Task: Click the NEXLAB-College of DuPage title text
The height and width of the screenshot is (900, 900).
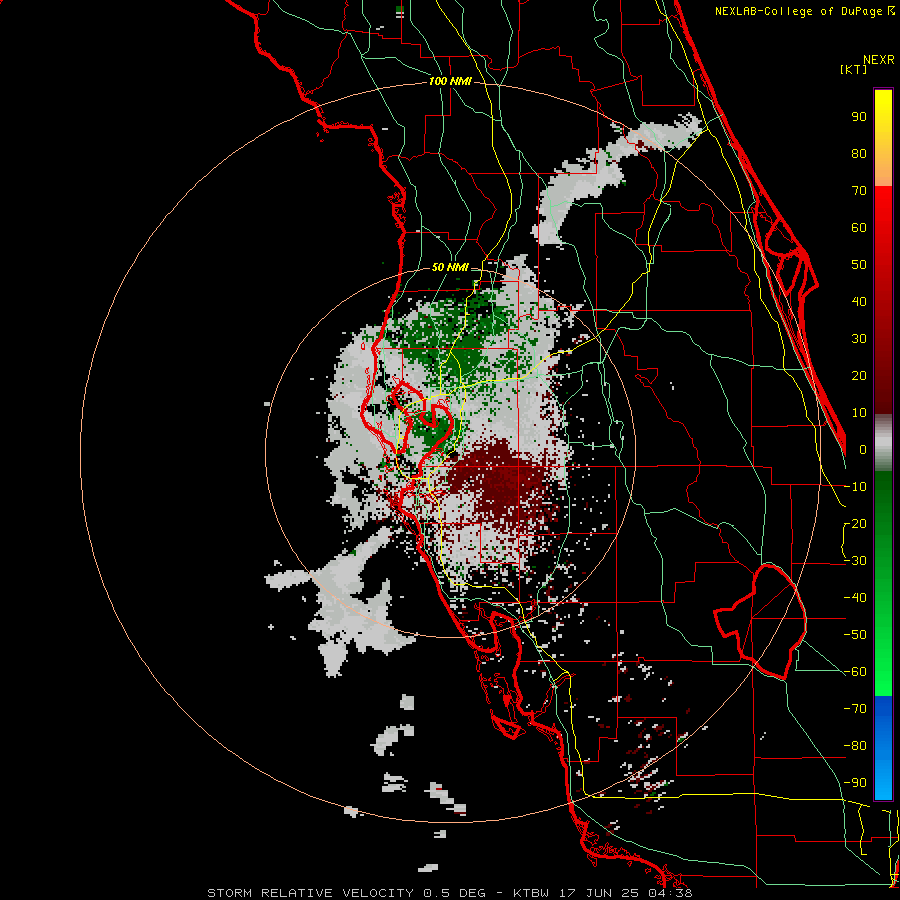Action: click(x=798, y=11)
